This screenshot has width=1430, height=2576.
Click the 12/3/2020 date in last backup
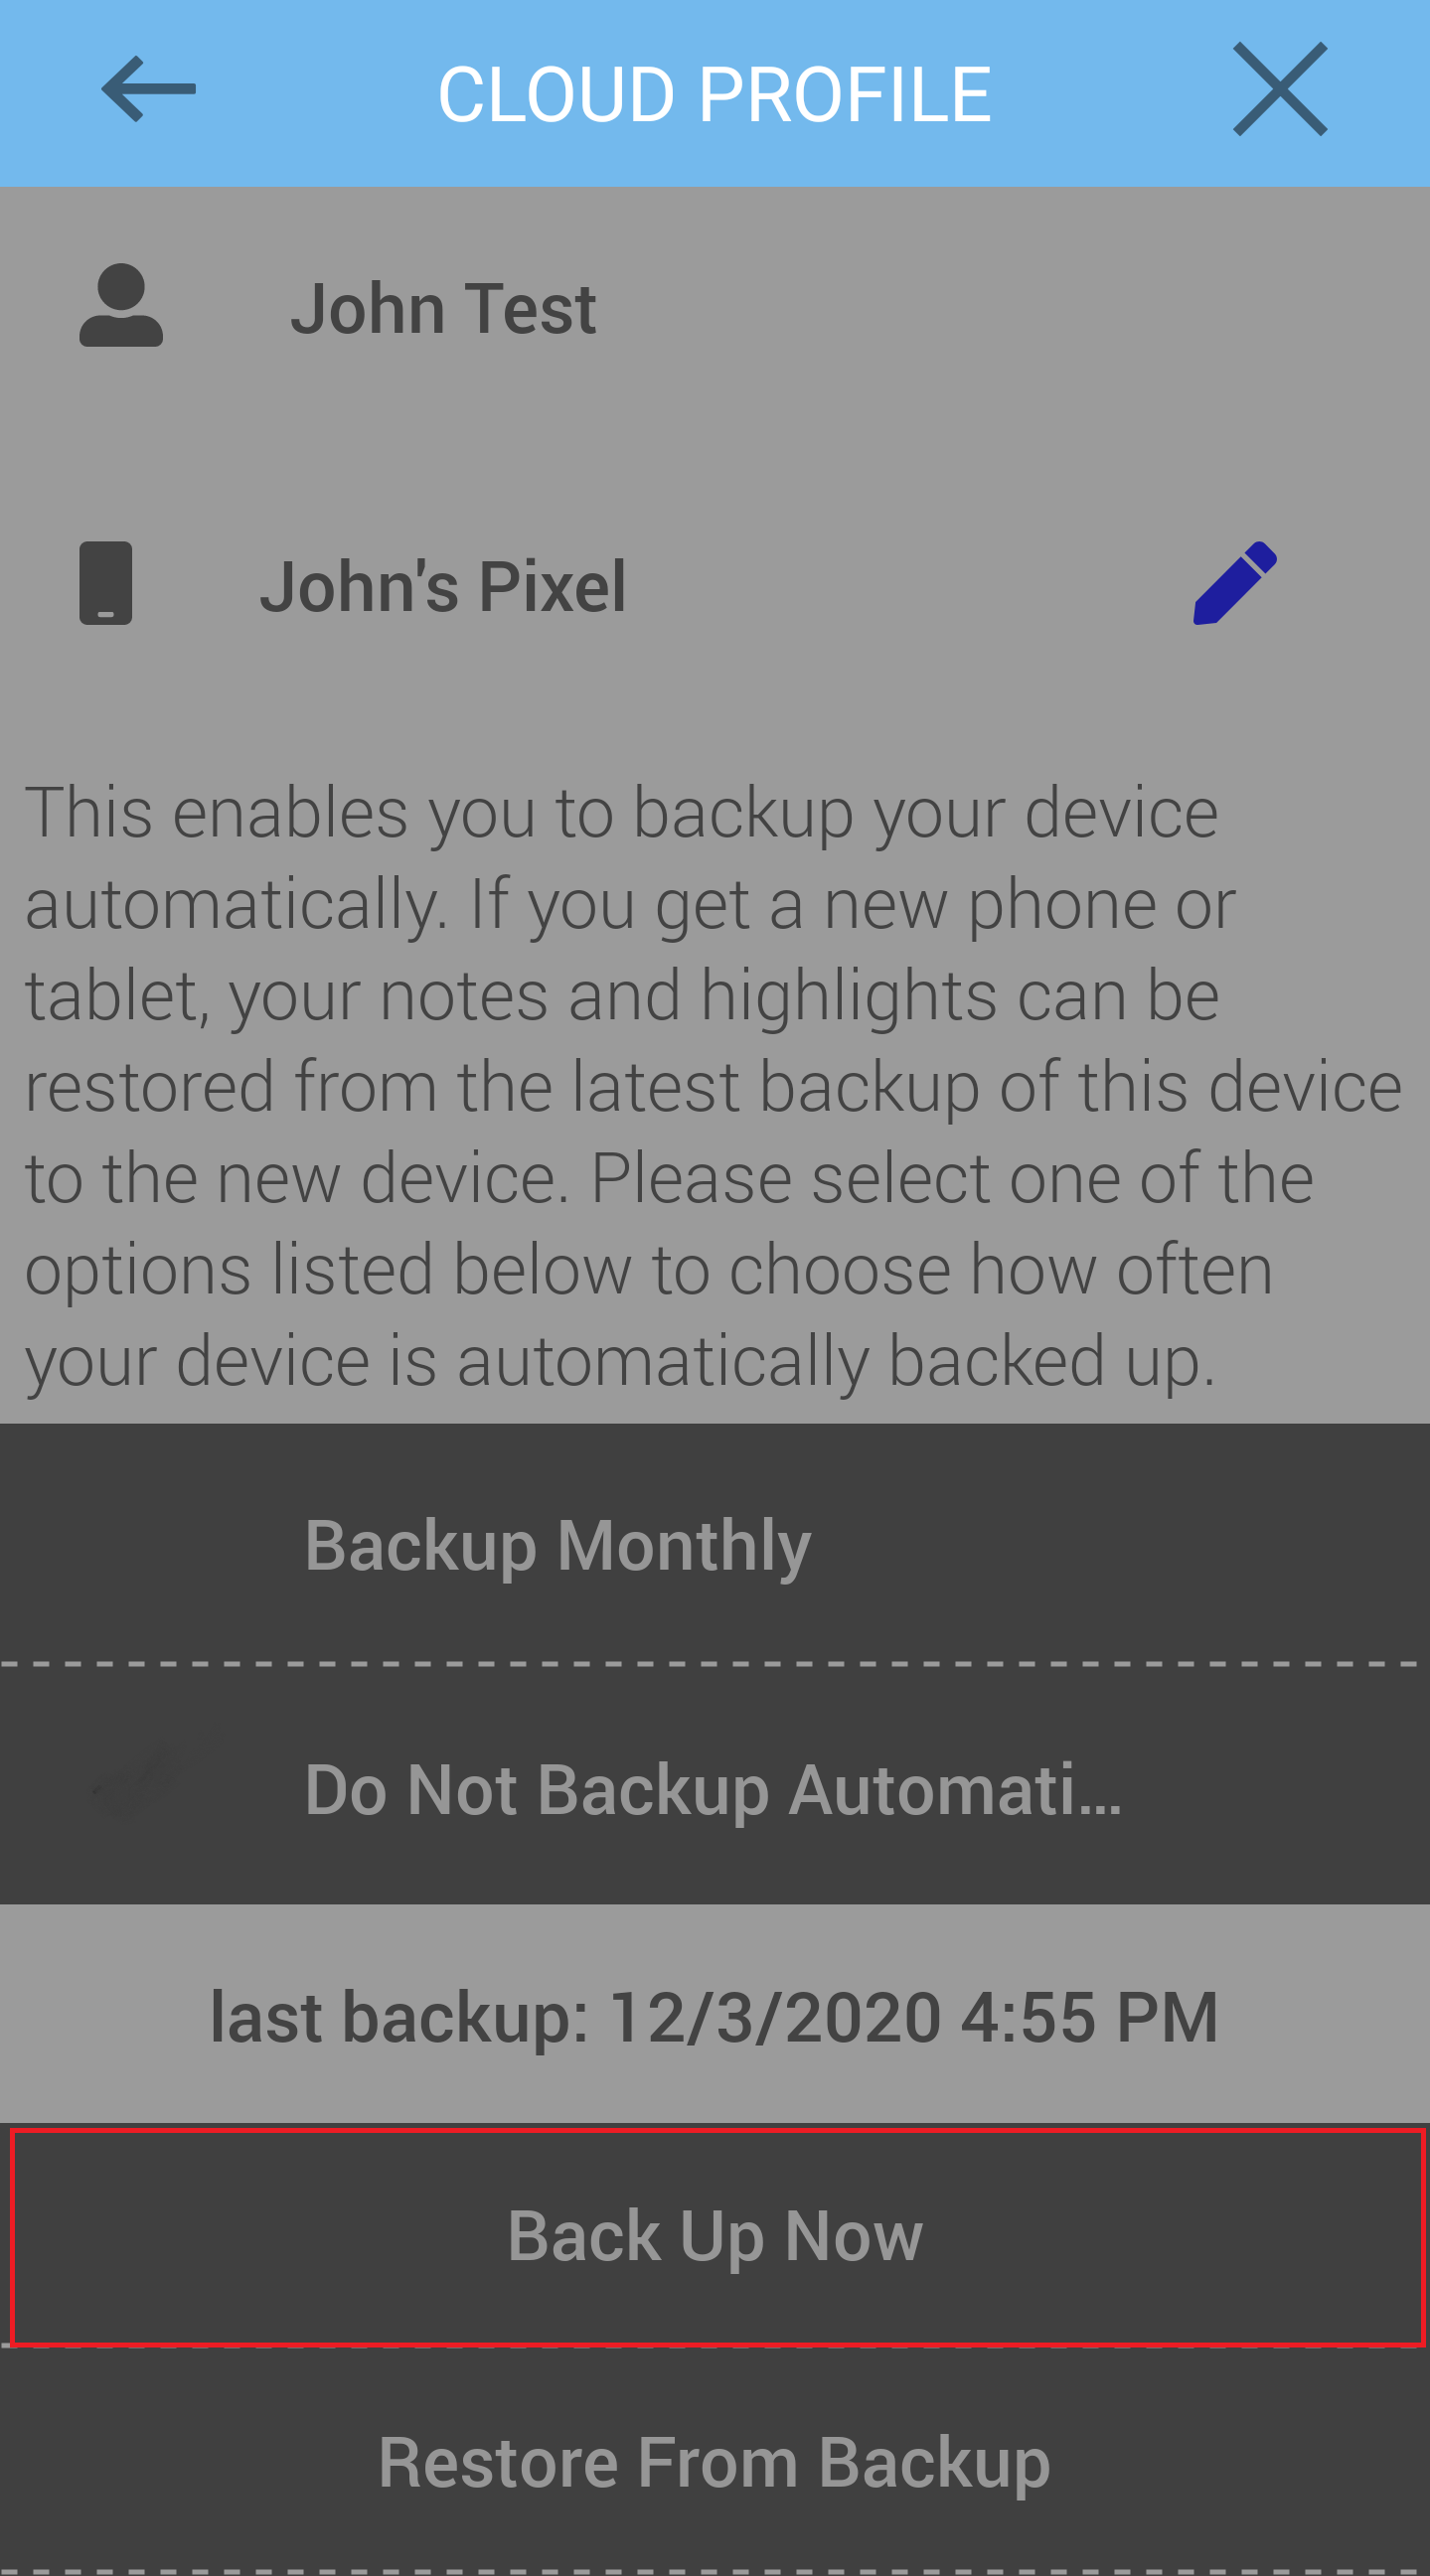click(775, 2016)
